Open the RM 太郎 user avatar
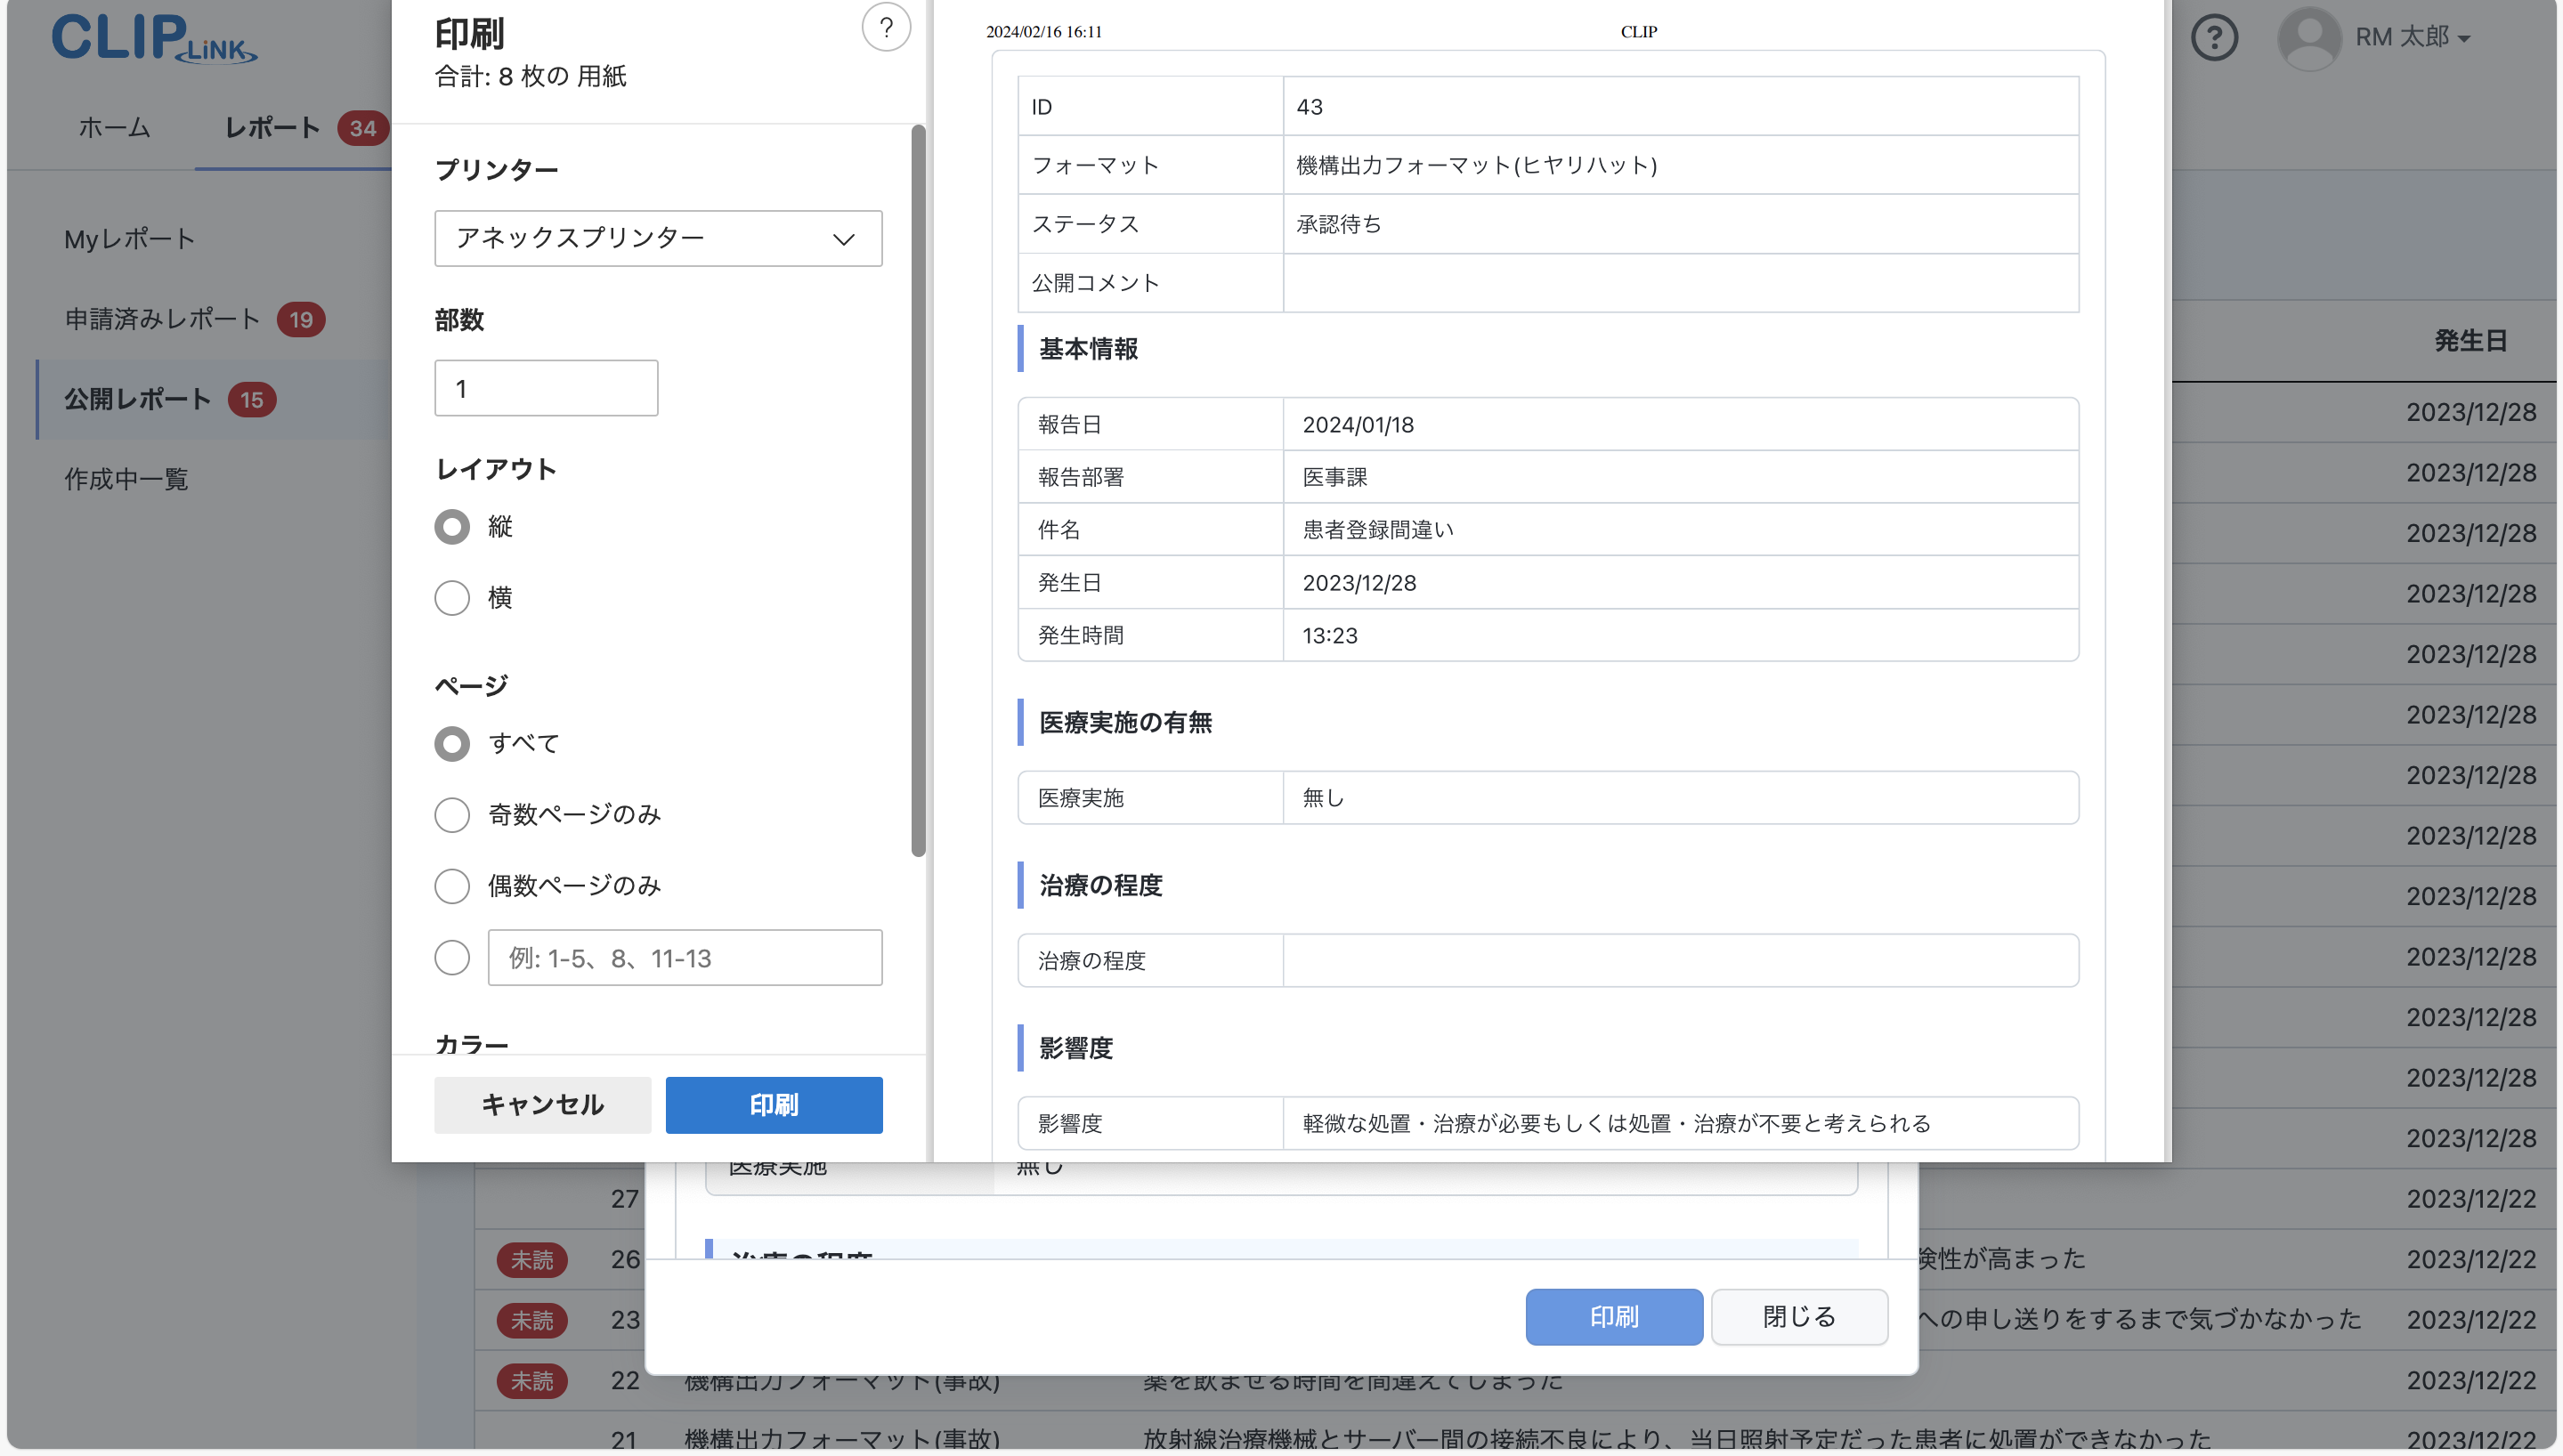This screenshot has width=2563, height=1456. tap(2311, 37)
